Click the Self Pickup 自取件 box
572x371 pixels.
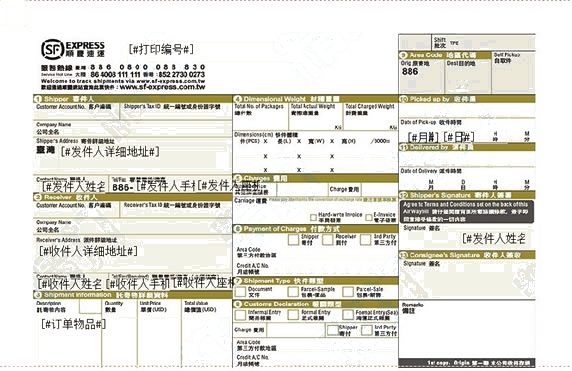(513, 72)
